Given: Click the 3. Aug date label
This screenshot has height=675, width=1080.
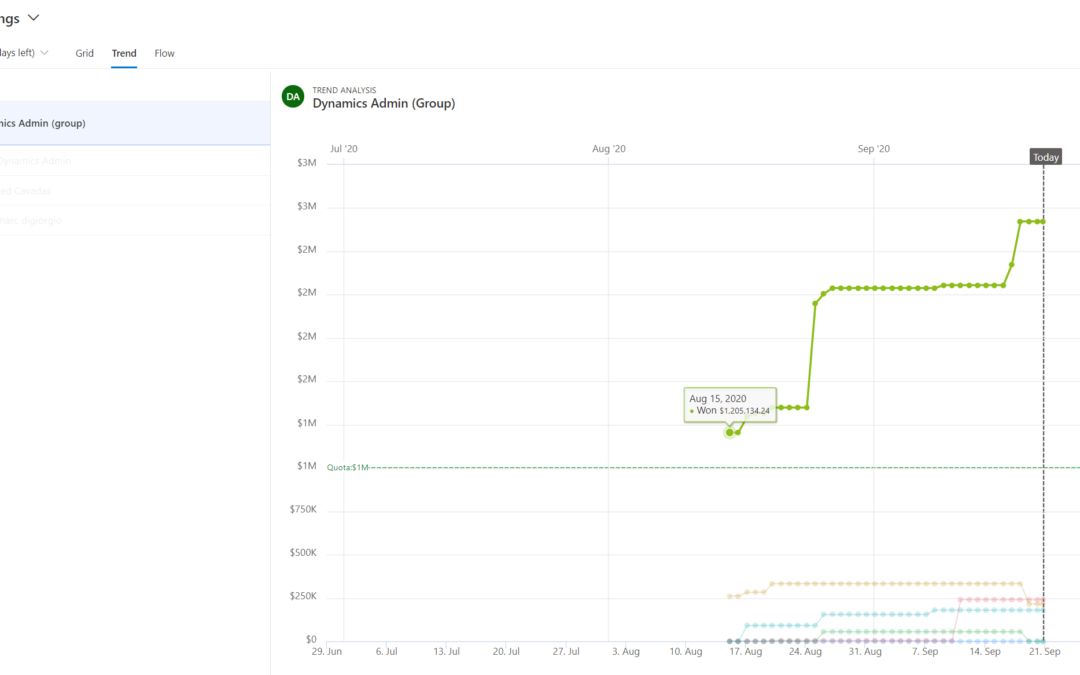Looking at the screenshot, I should [625, 652].
